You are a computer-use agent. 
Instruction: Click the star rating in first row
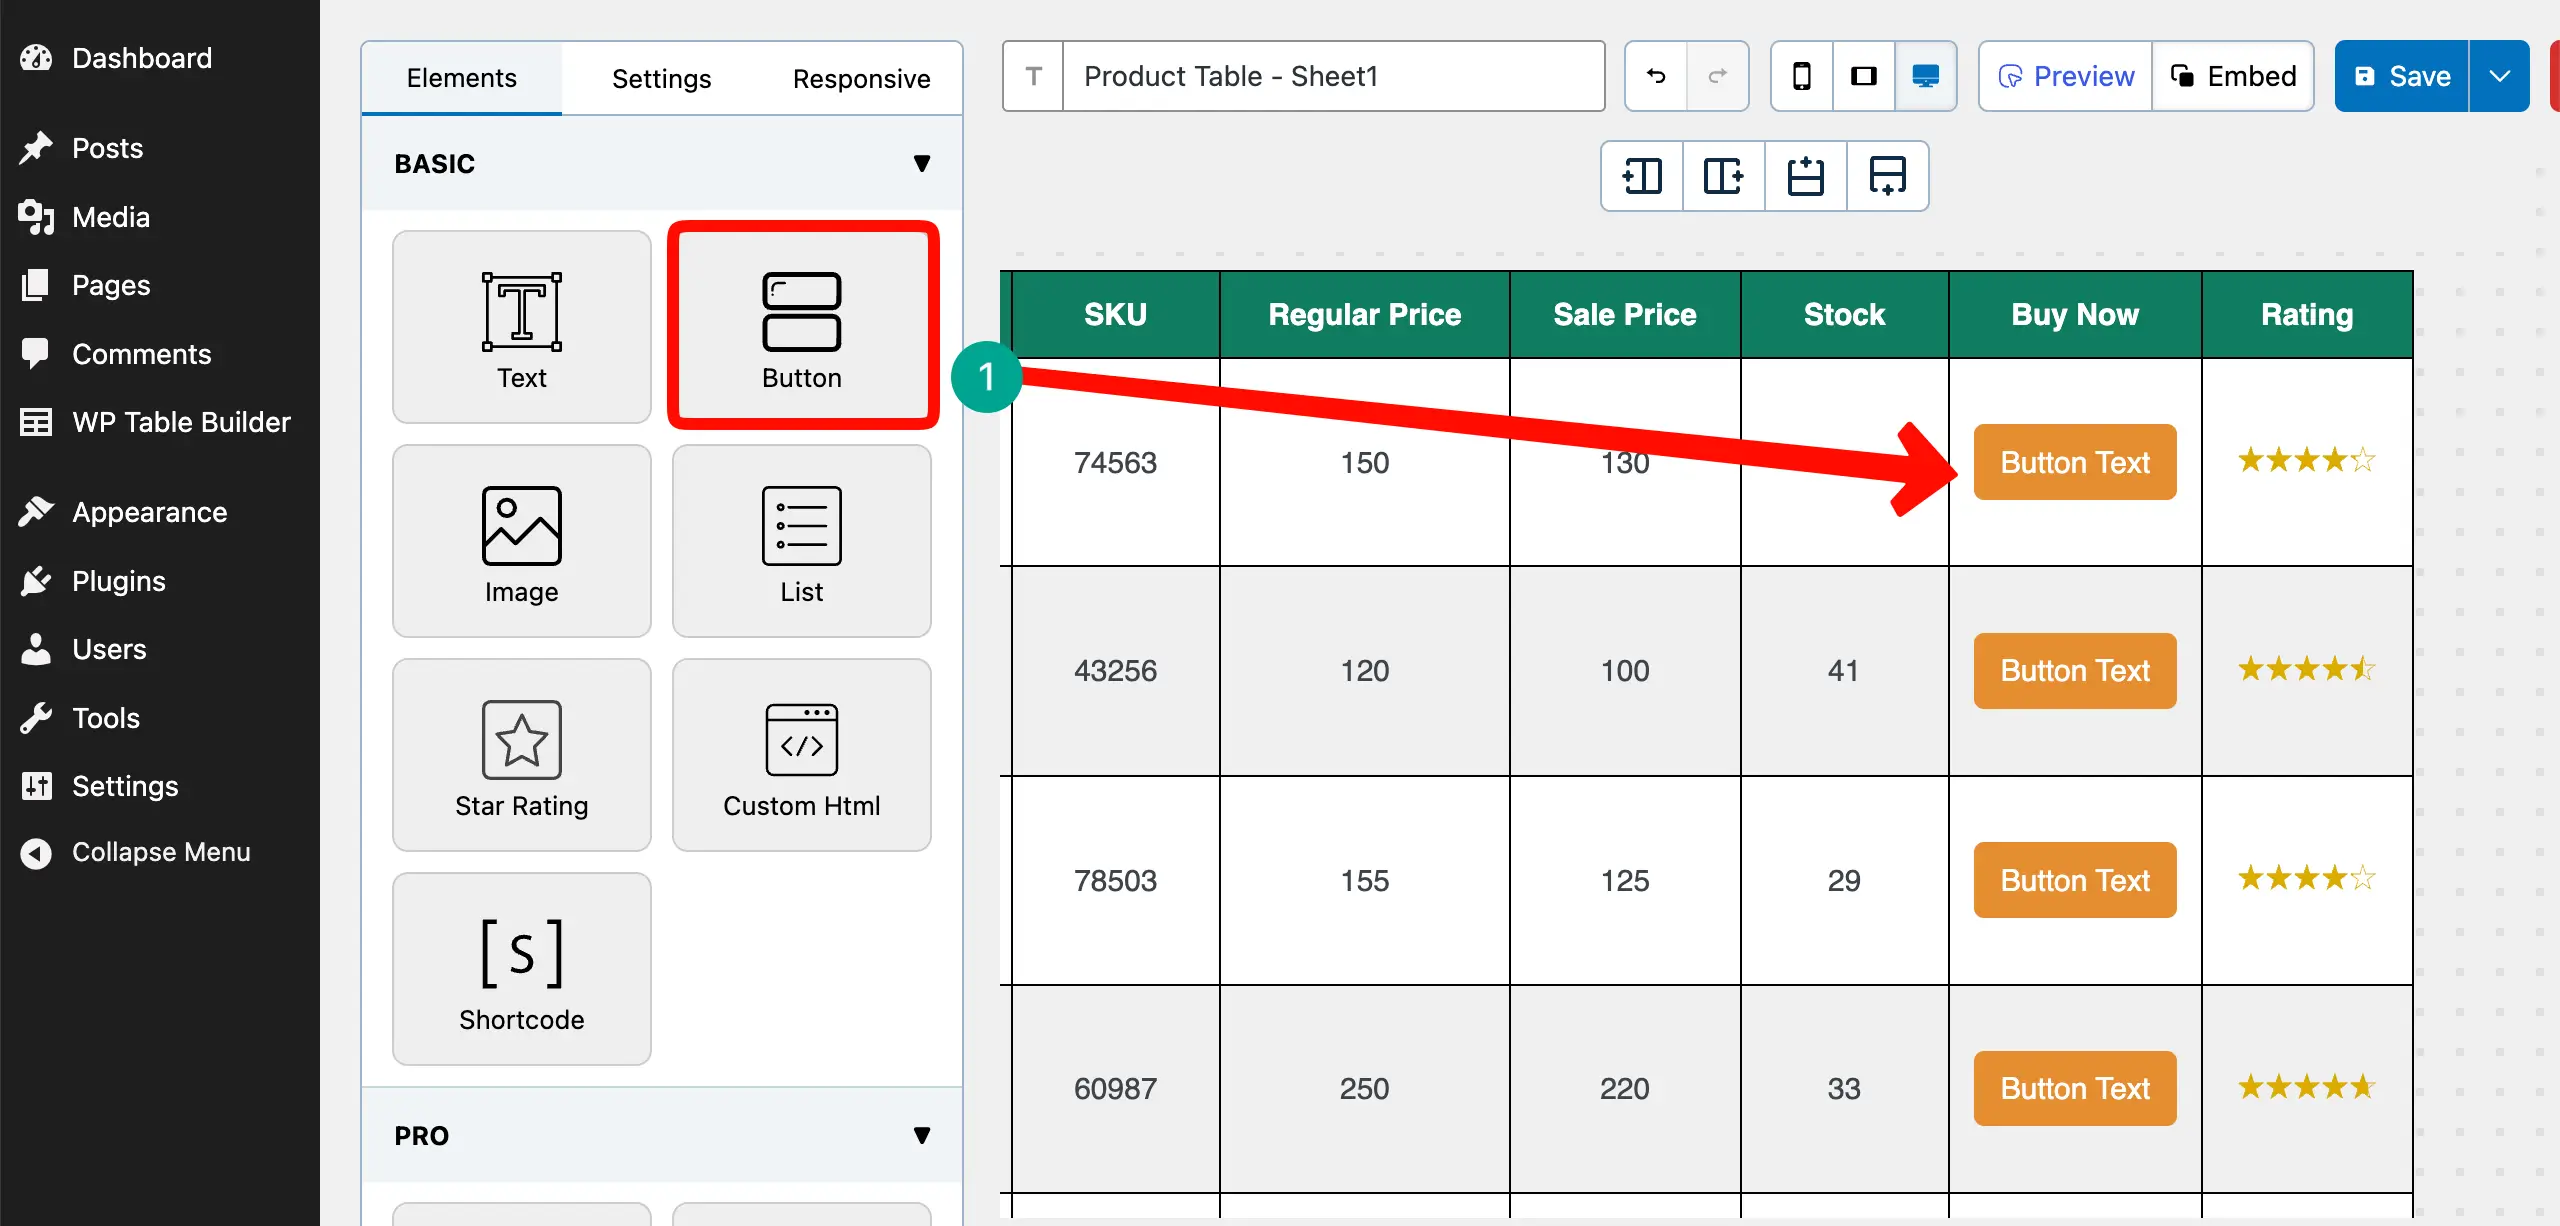click(2306, 461)
